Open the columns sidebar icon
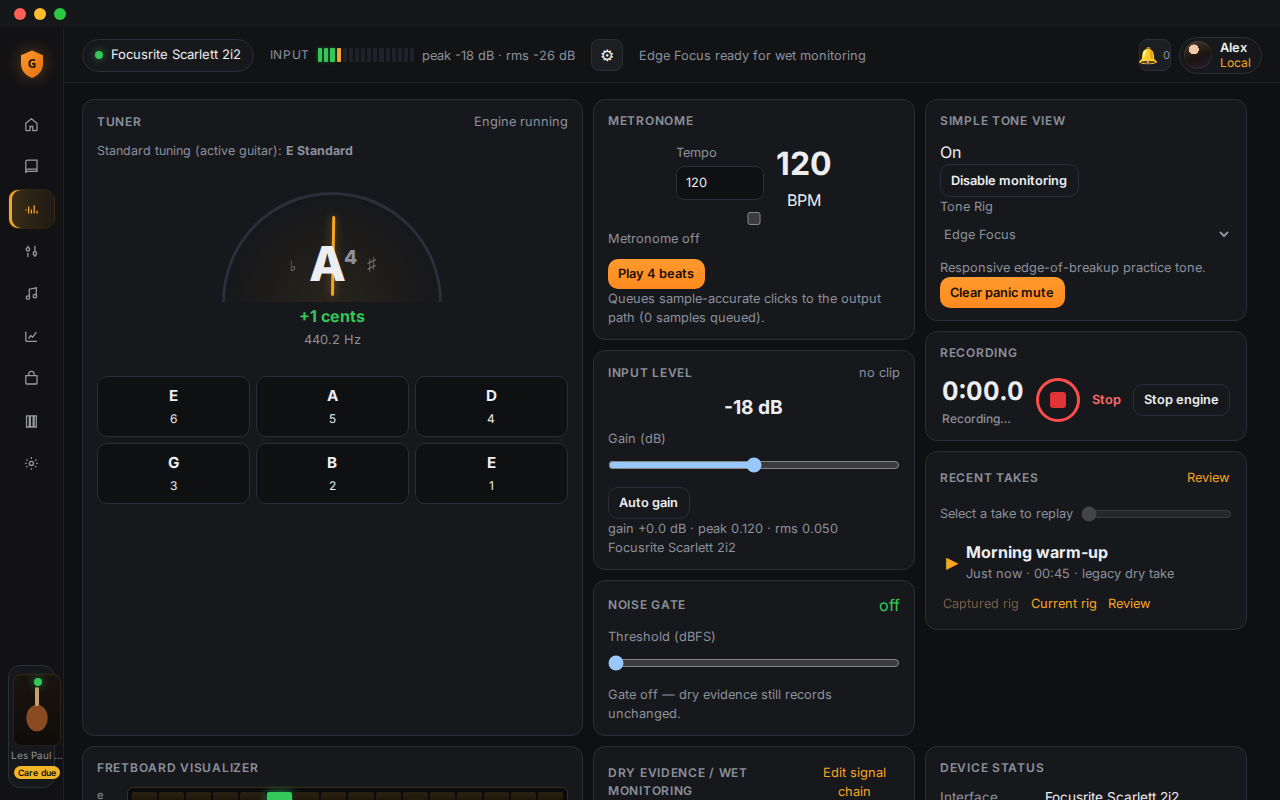Viewport: 1280px width, 800px height. click(31, 421)
